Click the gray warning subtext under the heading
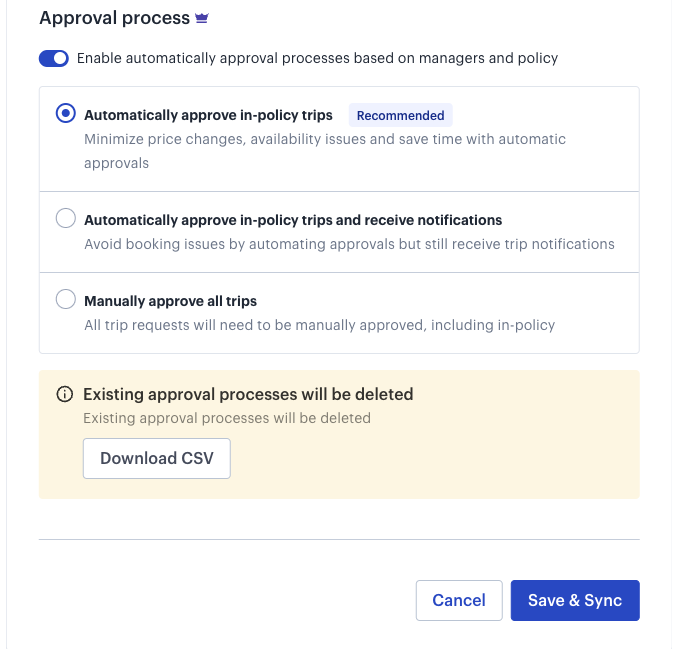Viewport: 674px width, 649px height. click(227, 418)
